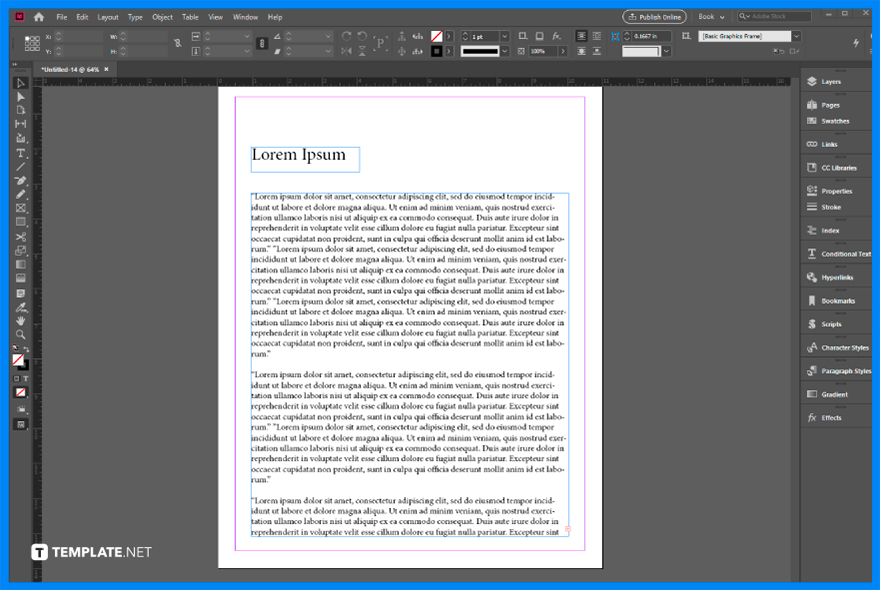Viewport: 880px width, 590px height.
Task: Click the Publish Online button
Action: tap(655, 16)
